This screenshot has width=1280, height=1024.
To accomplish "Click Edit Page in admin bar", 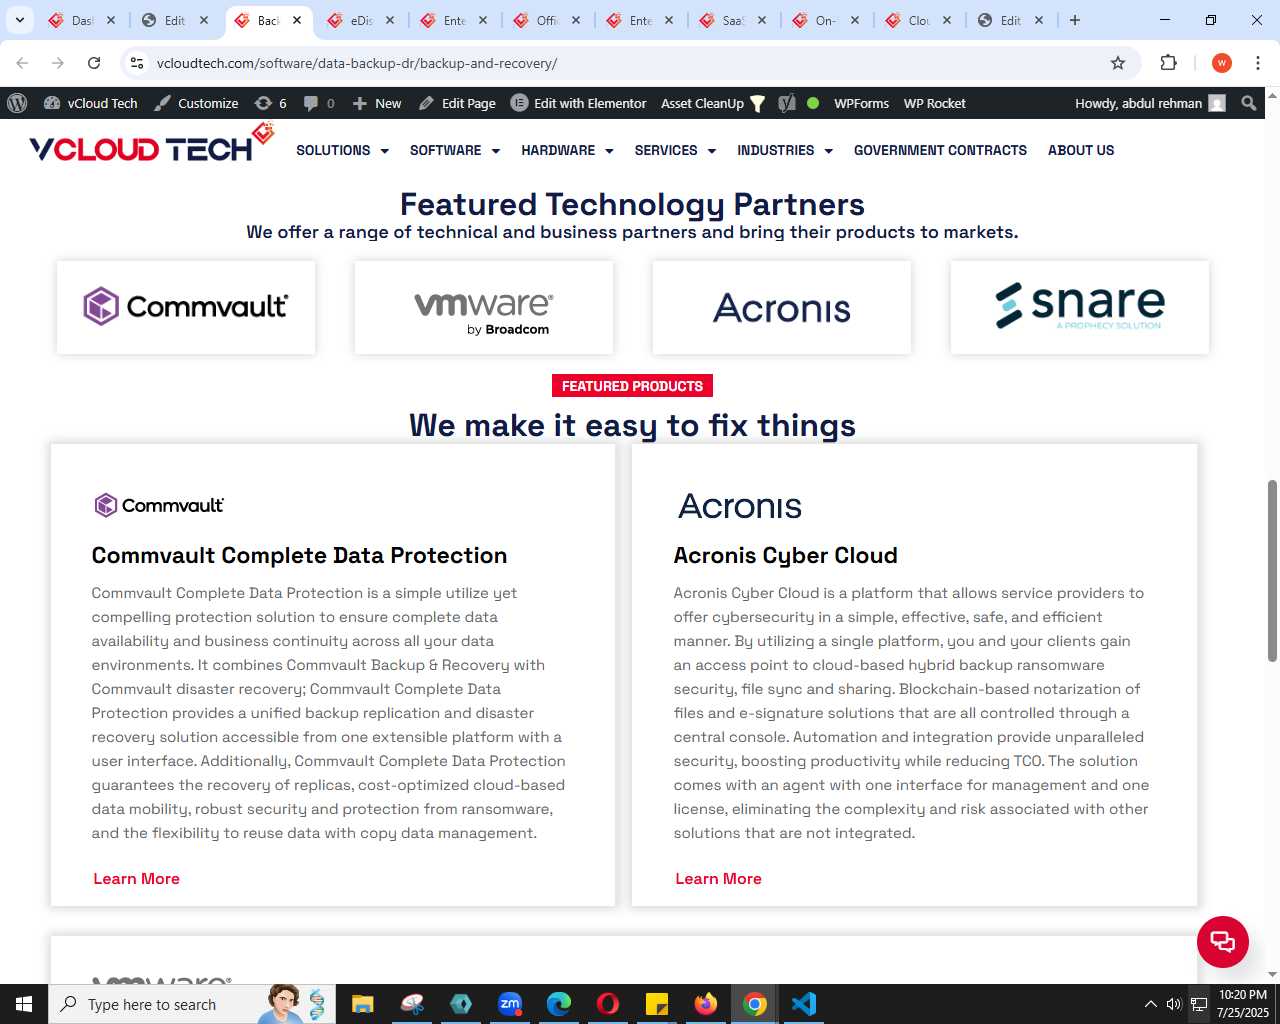I will (x=457, y=103).
